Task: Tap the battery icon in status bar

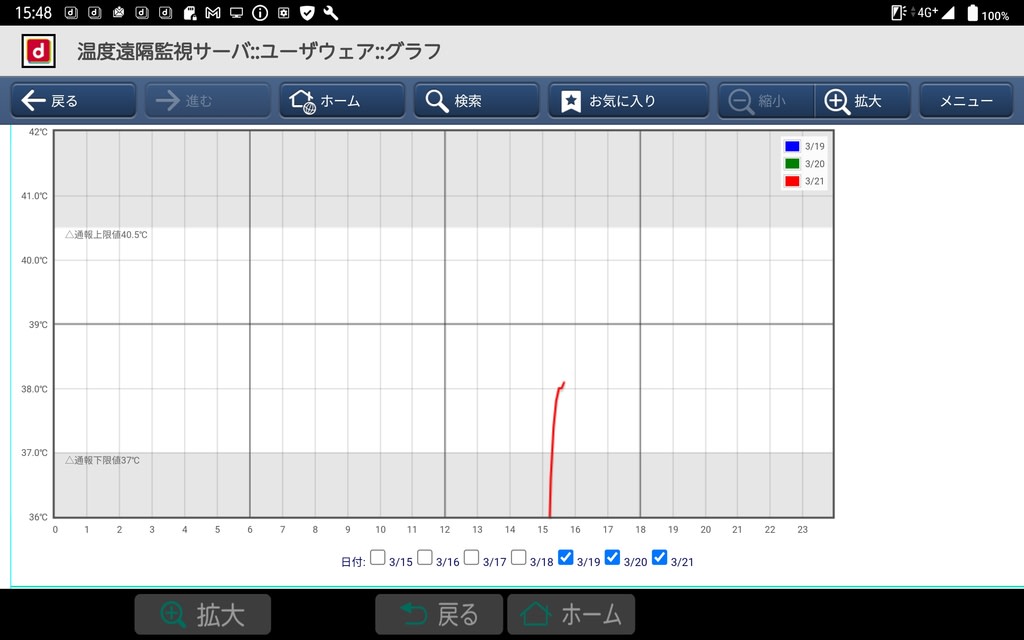Action: pyautogui.click(x=972, y=13)
